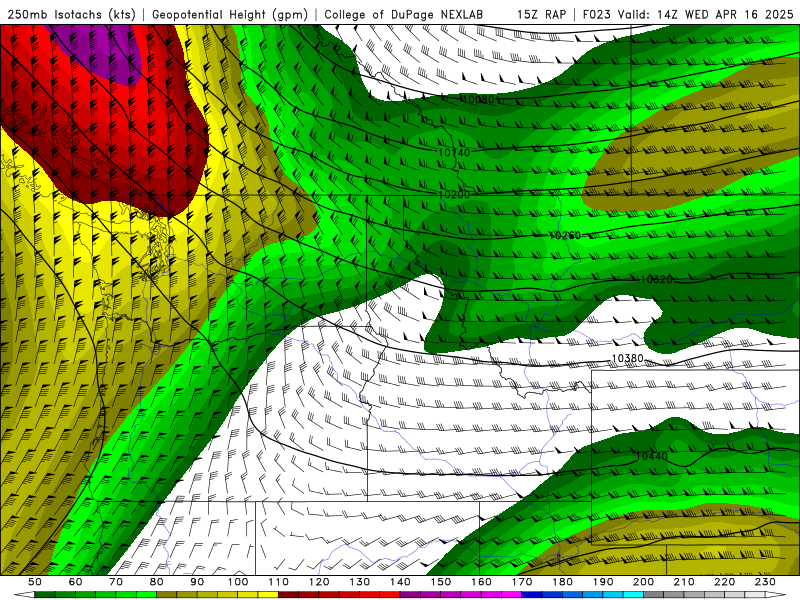Click the left arrow end of color bar

coord(24,594)
